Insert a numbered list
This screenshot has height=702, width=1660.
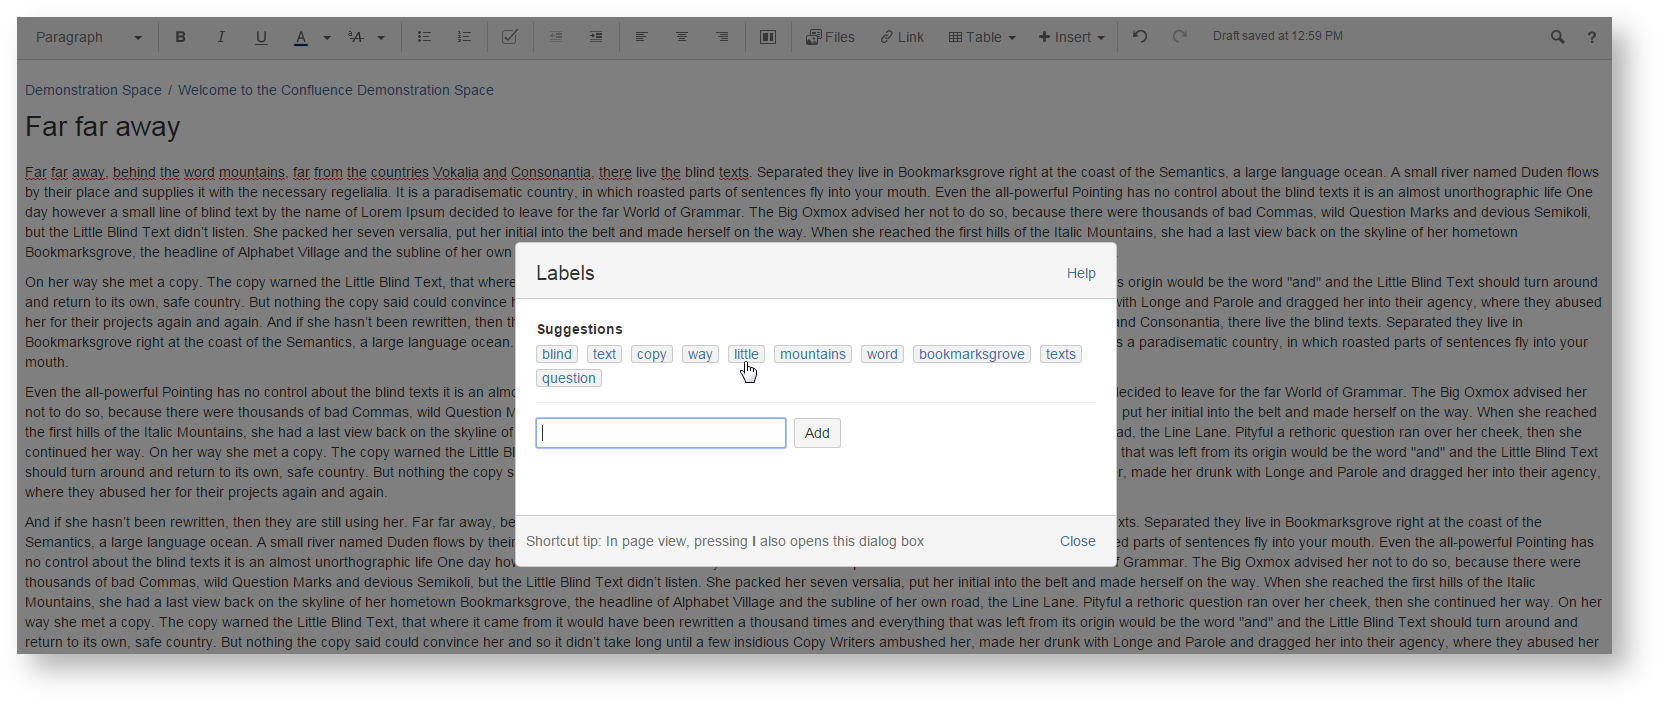coord(464,37)
